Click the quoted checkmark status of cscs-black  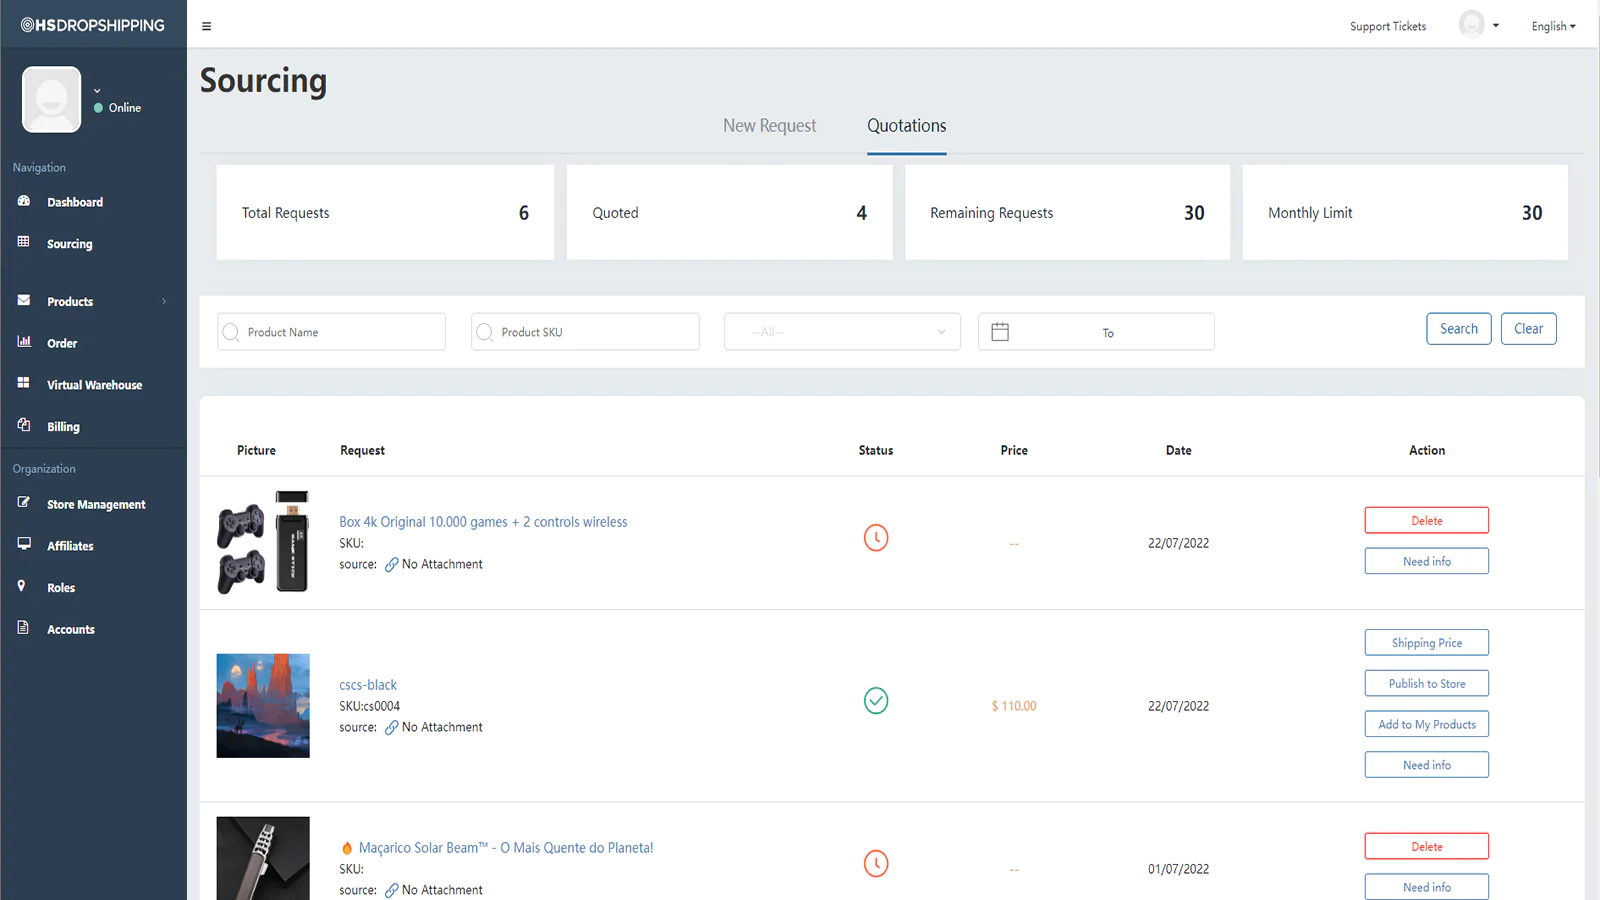click(x=876, y=701)
